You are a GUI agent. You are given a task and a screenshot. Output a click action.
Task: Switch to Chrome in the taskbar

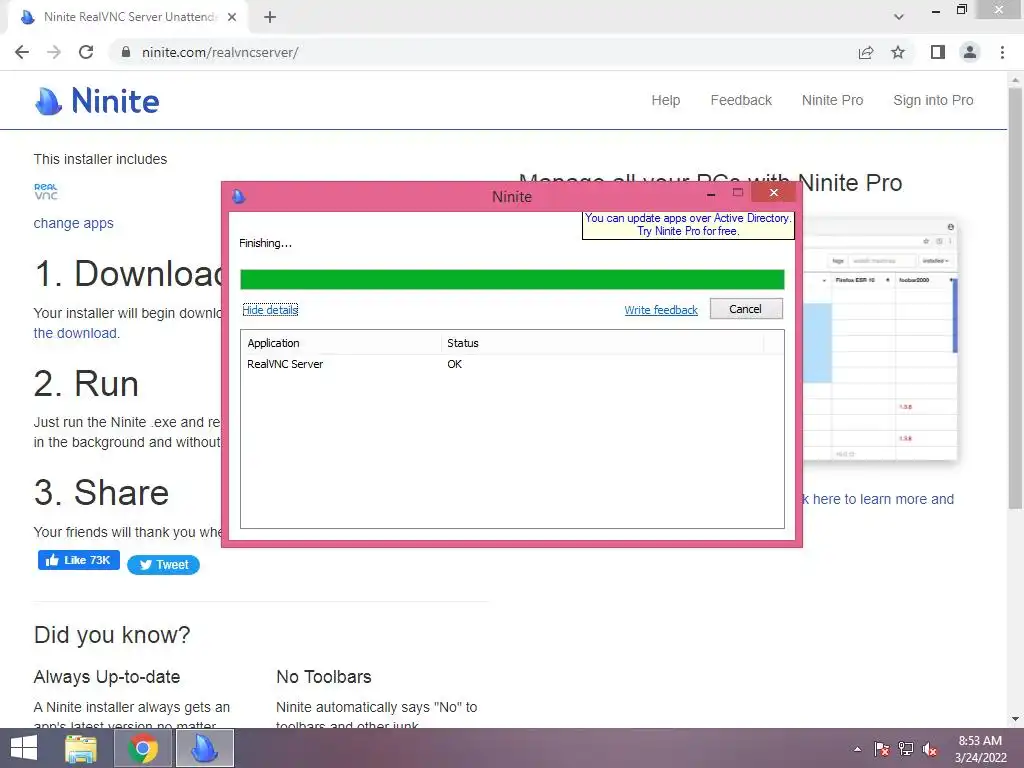point(143,748)
